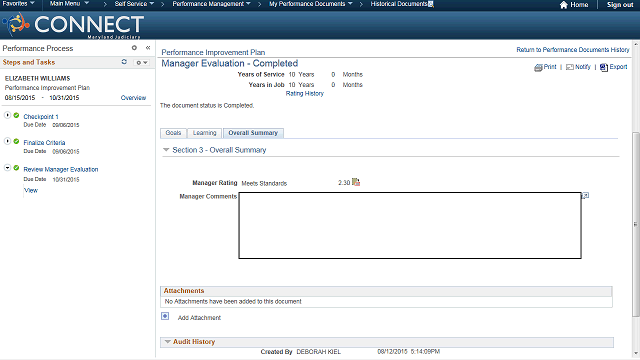Collapse Section 3 - Overall Summary

click(166, 150)
